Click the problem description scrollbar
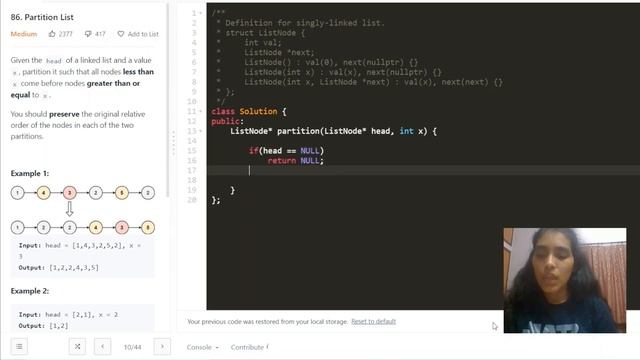 167,100
